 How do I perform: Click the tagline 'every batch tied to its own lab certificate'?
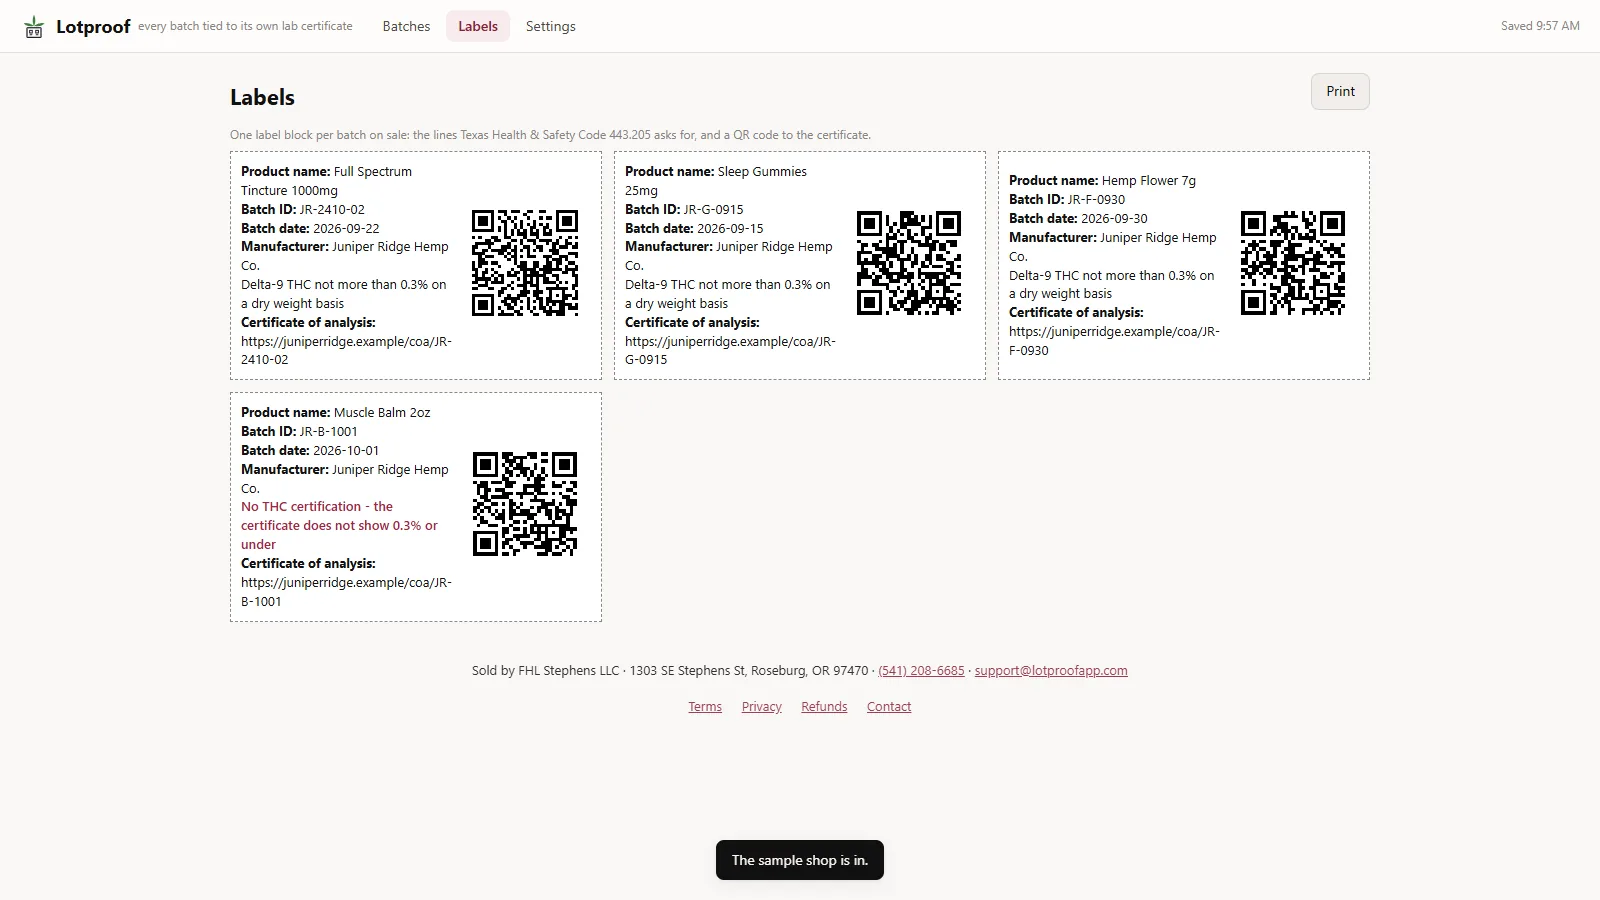tap(245, 26)
